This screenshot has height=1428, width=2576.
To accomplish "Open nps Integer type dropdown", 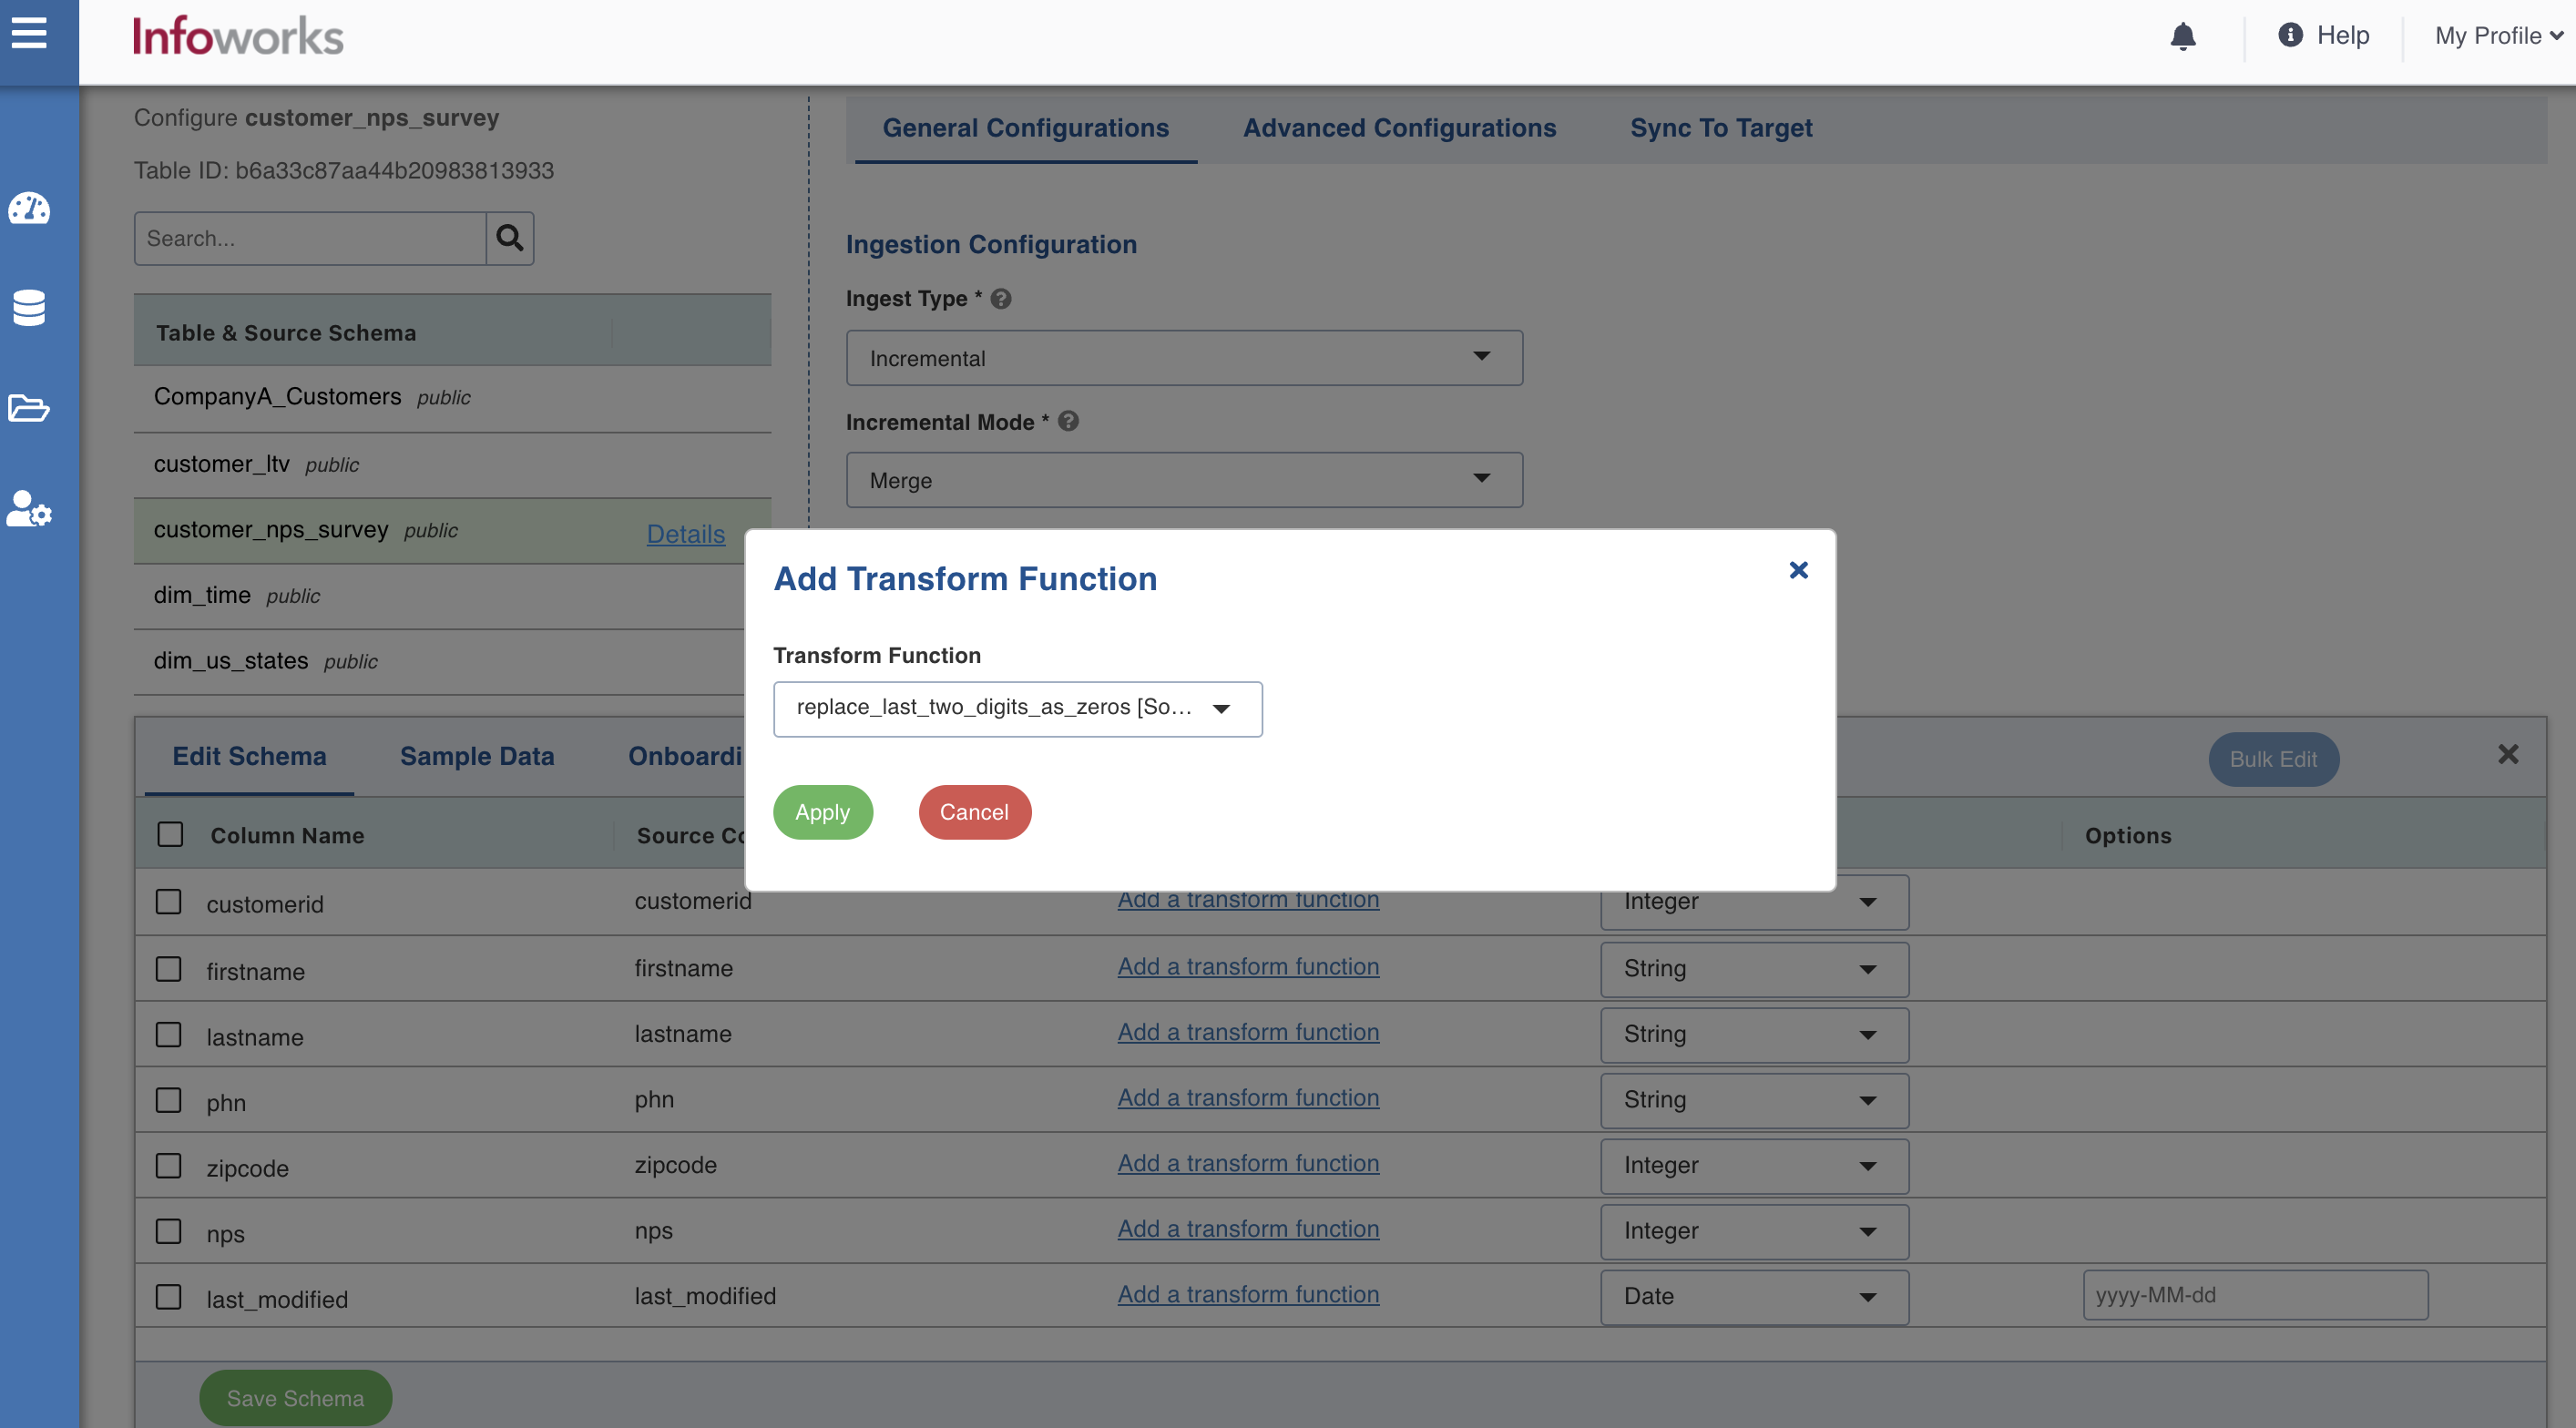I will 1754,1231.
